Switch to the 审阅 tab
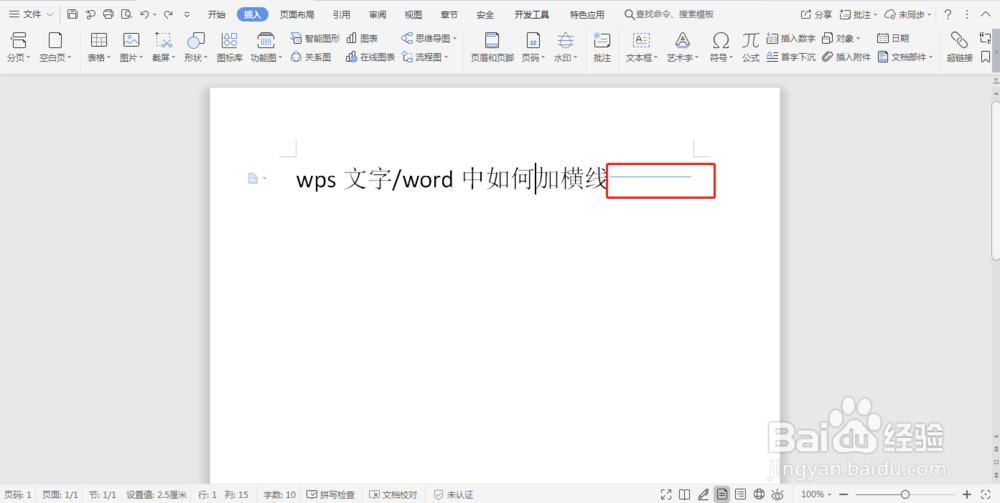Image resolution: width=1000 pixels, height=503 pixels. click(377, 15)
